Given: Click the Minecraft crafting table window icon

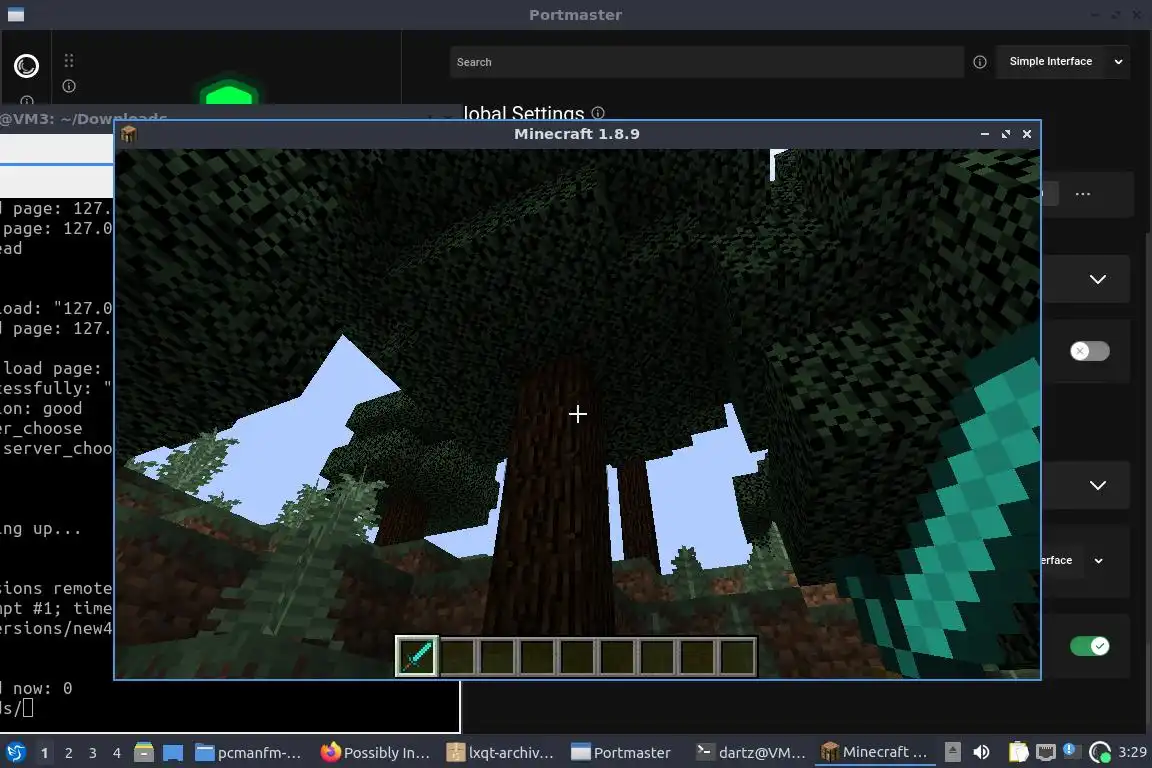Looking at the screenshot, I should [129, 134].
